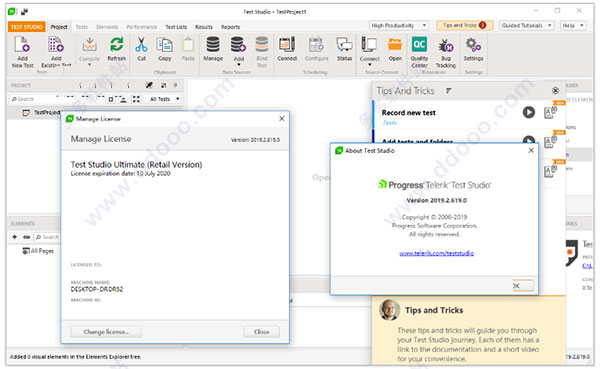Close the About Test Studio dialog with X
This screenshot has width=600, height=369.
click(531, 150)
